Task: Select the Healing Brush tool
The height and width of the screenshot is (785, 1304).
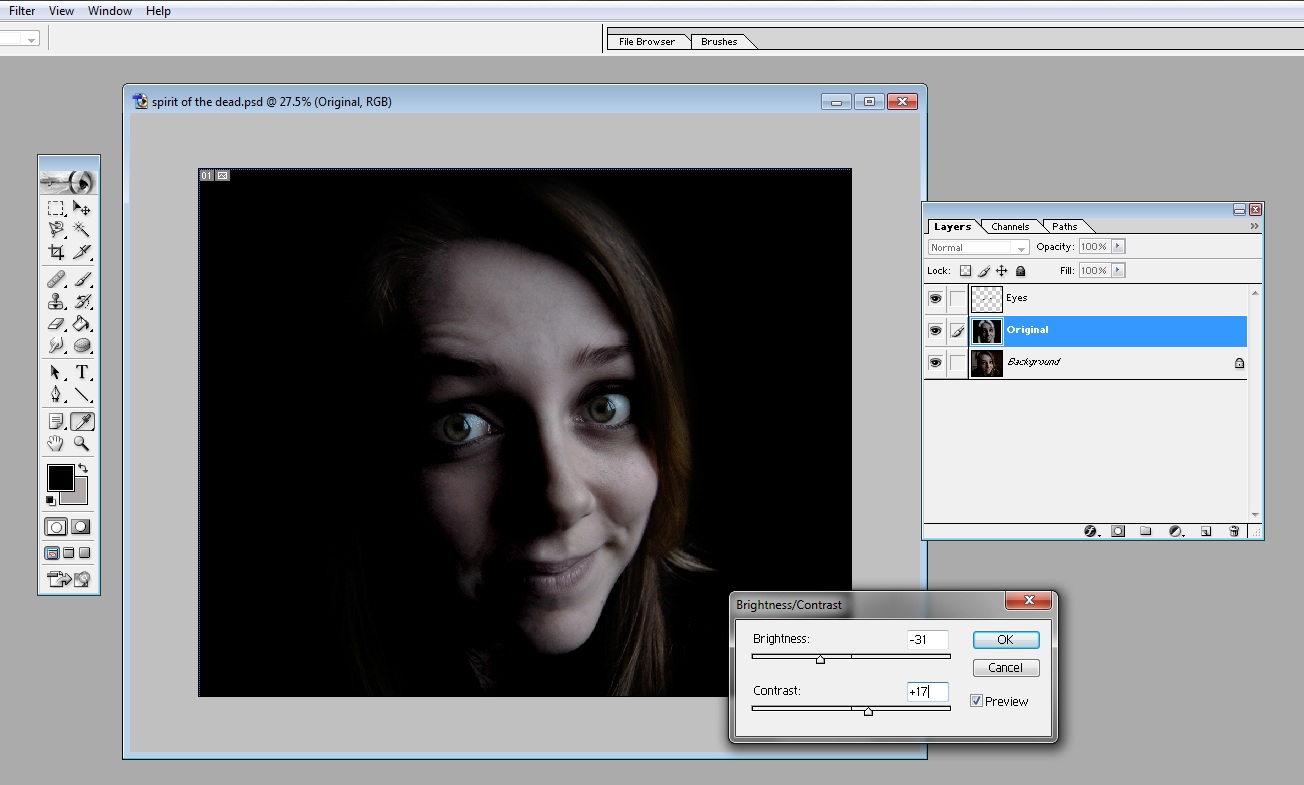Action: click(x=56, y=279)
